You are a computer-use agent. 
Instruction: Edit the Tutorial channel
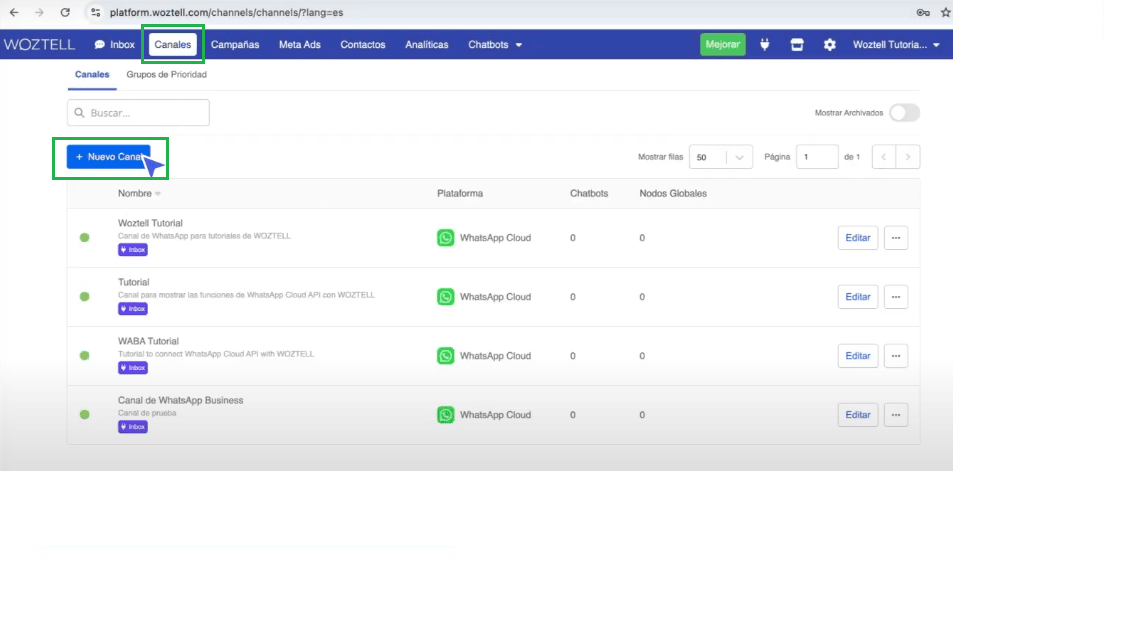pos(858,296)
